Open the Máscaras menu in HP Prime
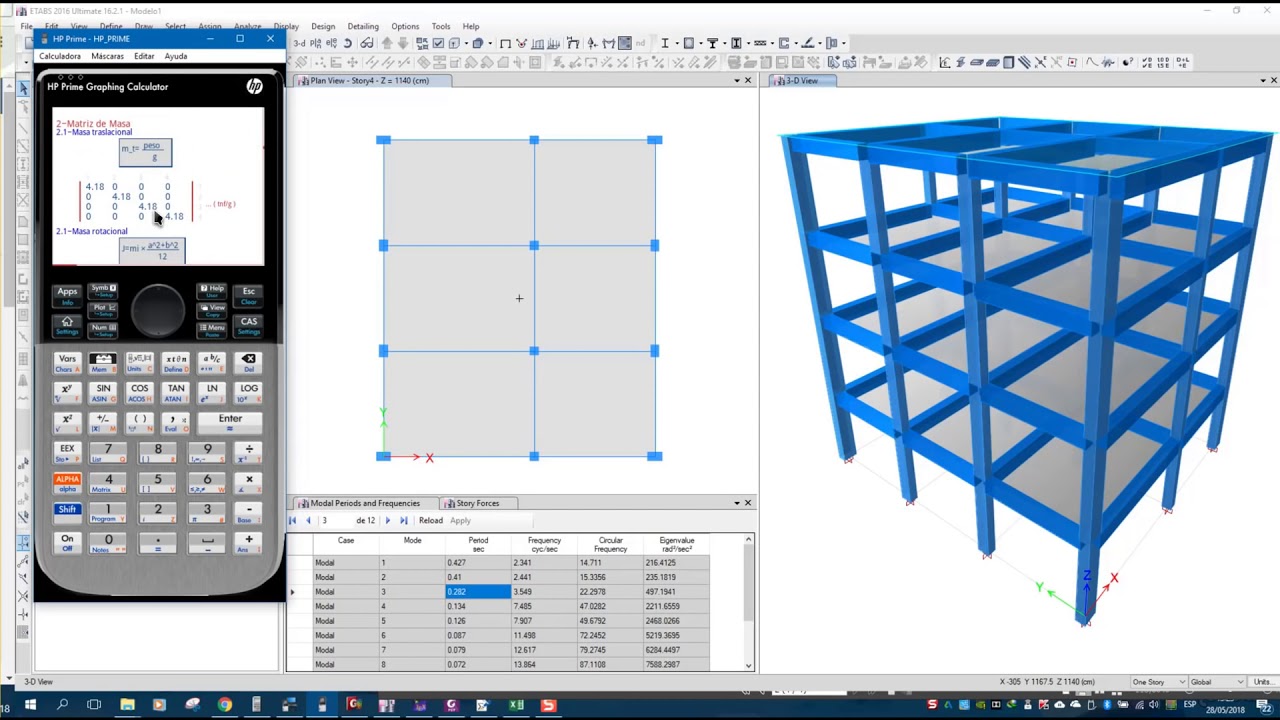Screen dimensions: 1280x720 pos(107,56)
